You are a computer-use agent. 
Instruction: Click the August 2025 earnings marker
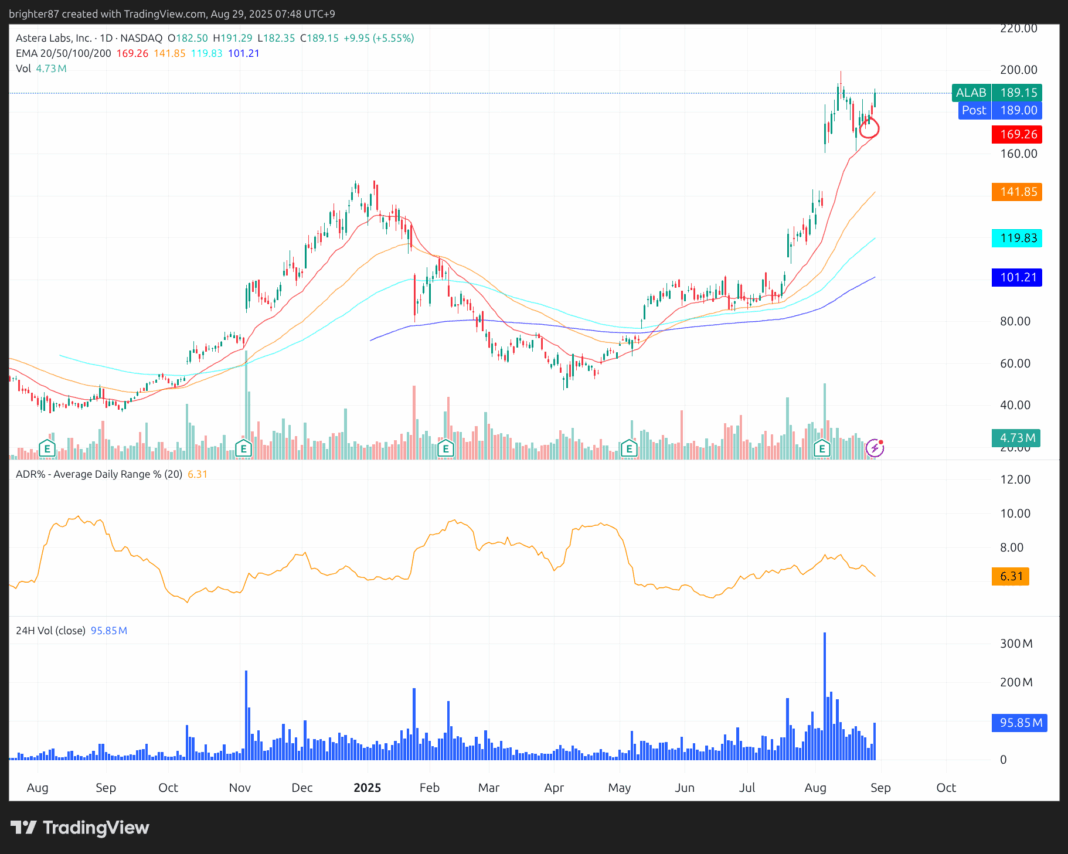pyautogui.click(x=822, y=449)
